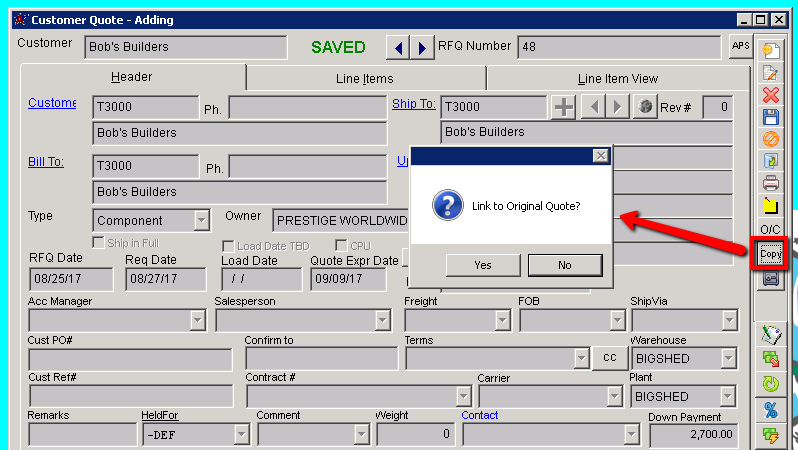798x450 pixels.
Task: Click the plus icon beside Ship To
Action: click(564, 107)
